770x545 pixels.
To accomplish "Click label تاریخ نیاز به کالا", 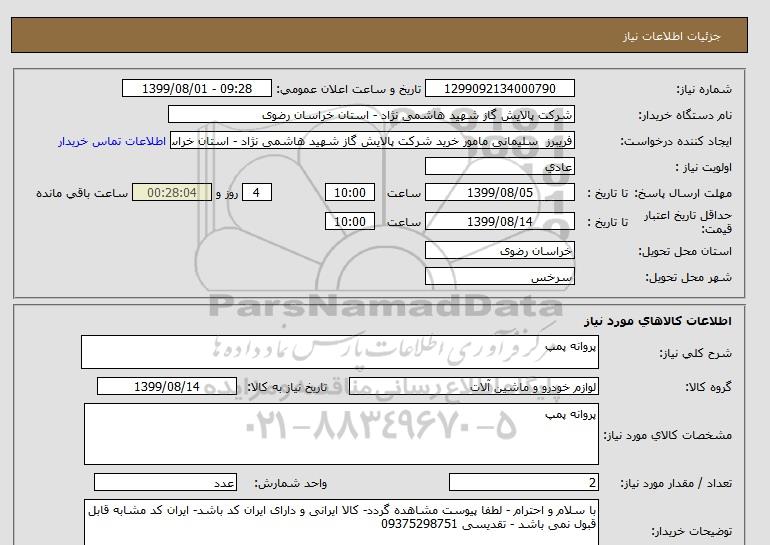I will [x=287, y=387].
